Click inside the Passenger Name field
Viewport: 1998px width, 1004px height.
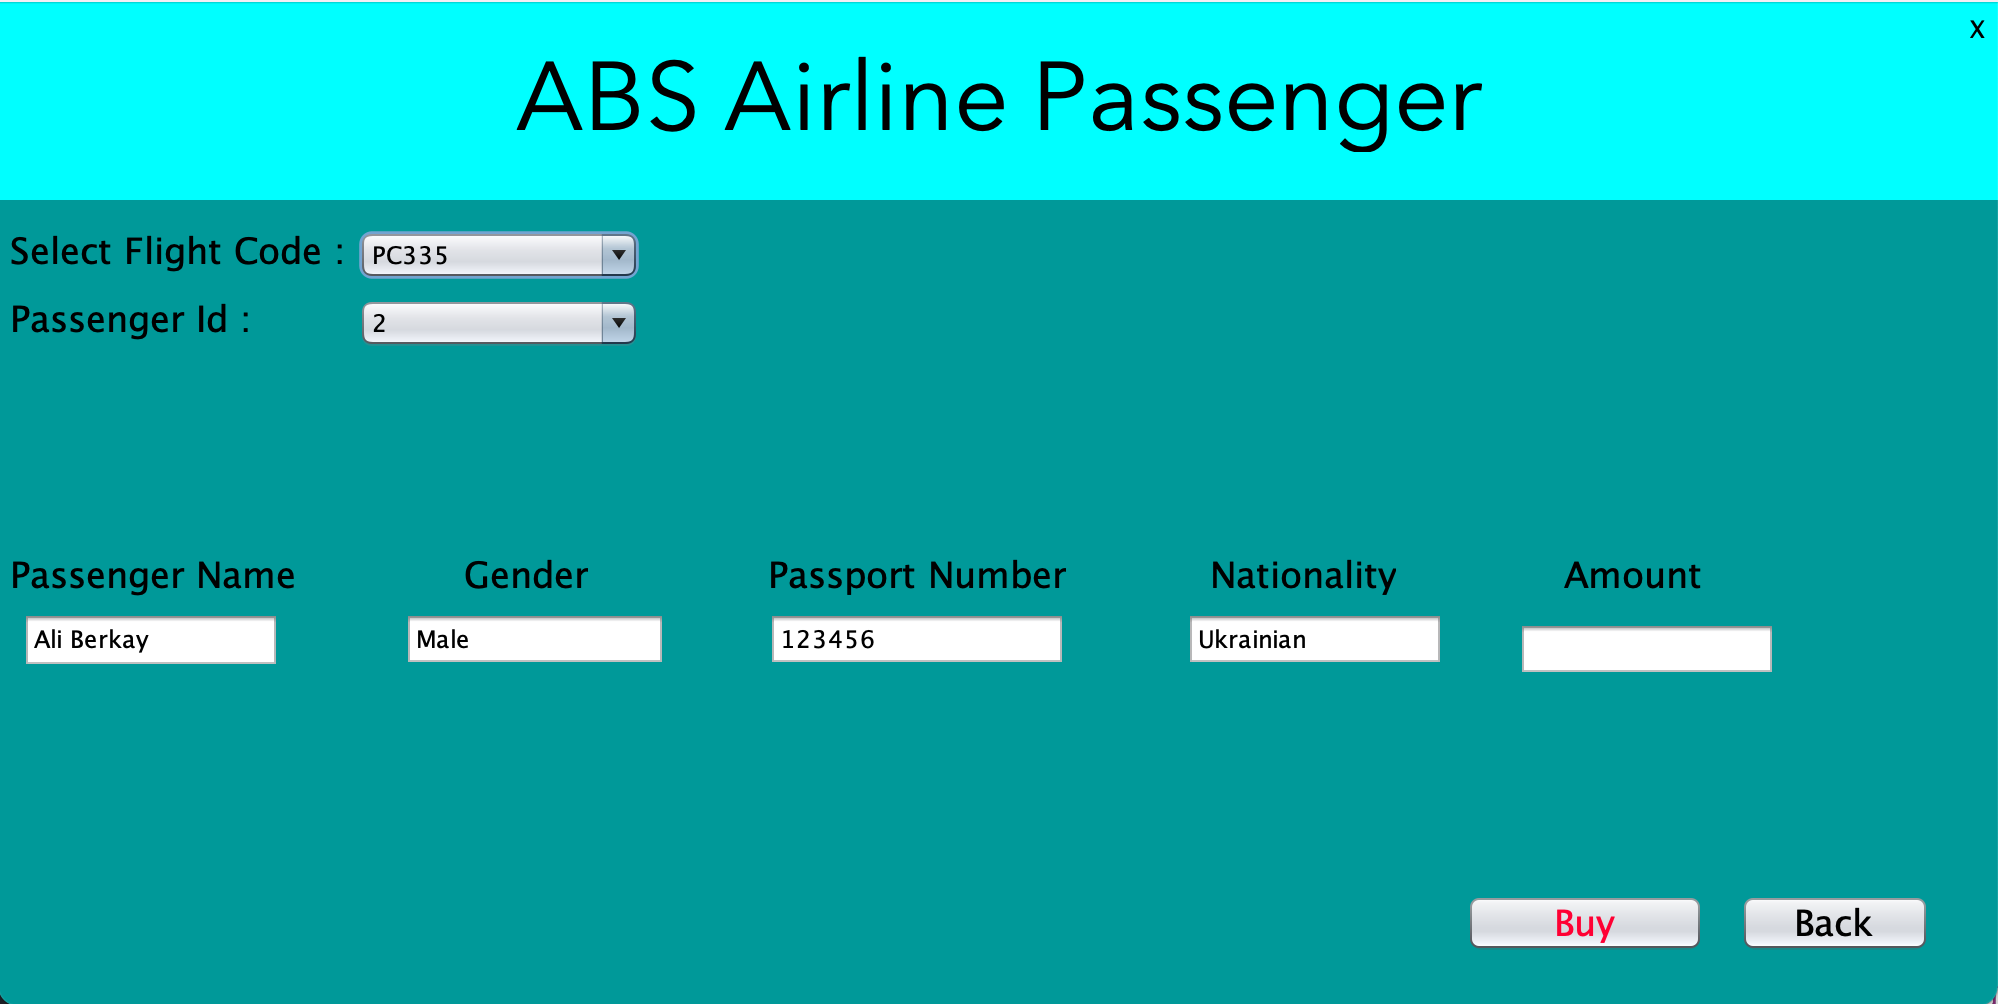tap(150, 640)
